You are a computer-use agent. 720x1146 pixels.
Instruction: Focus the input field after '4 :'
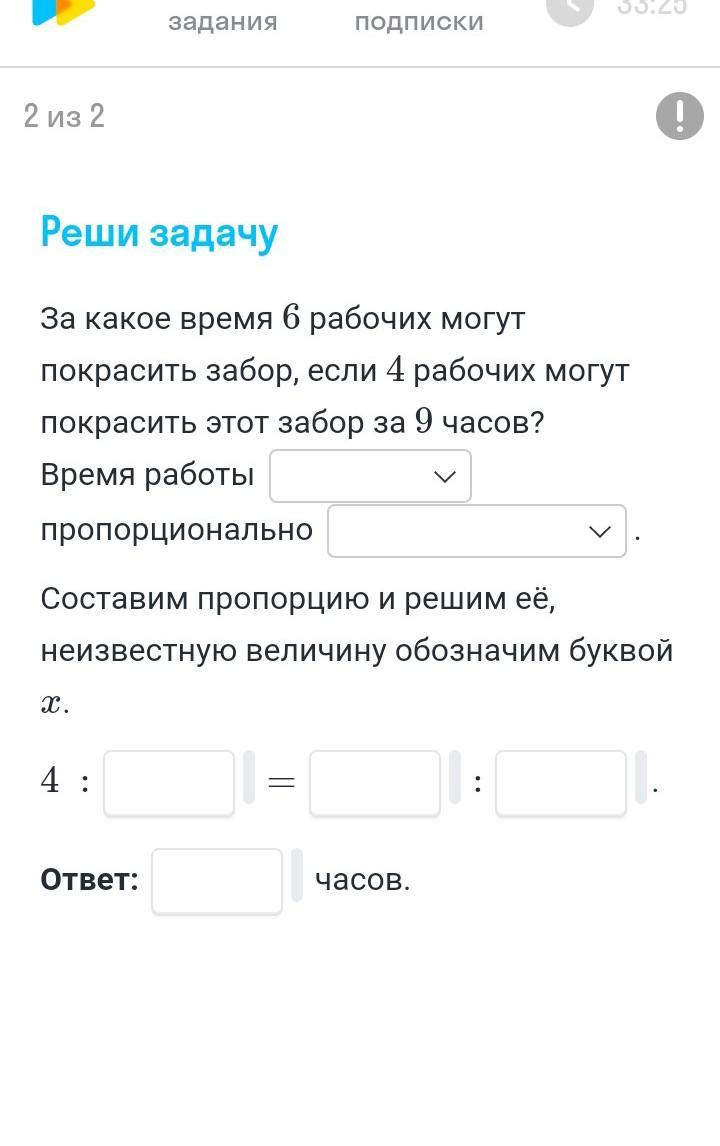point(169,783)
